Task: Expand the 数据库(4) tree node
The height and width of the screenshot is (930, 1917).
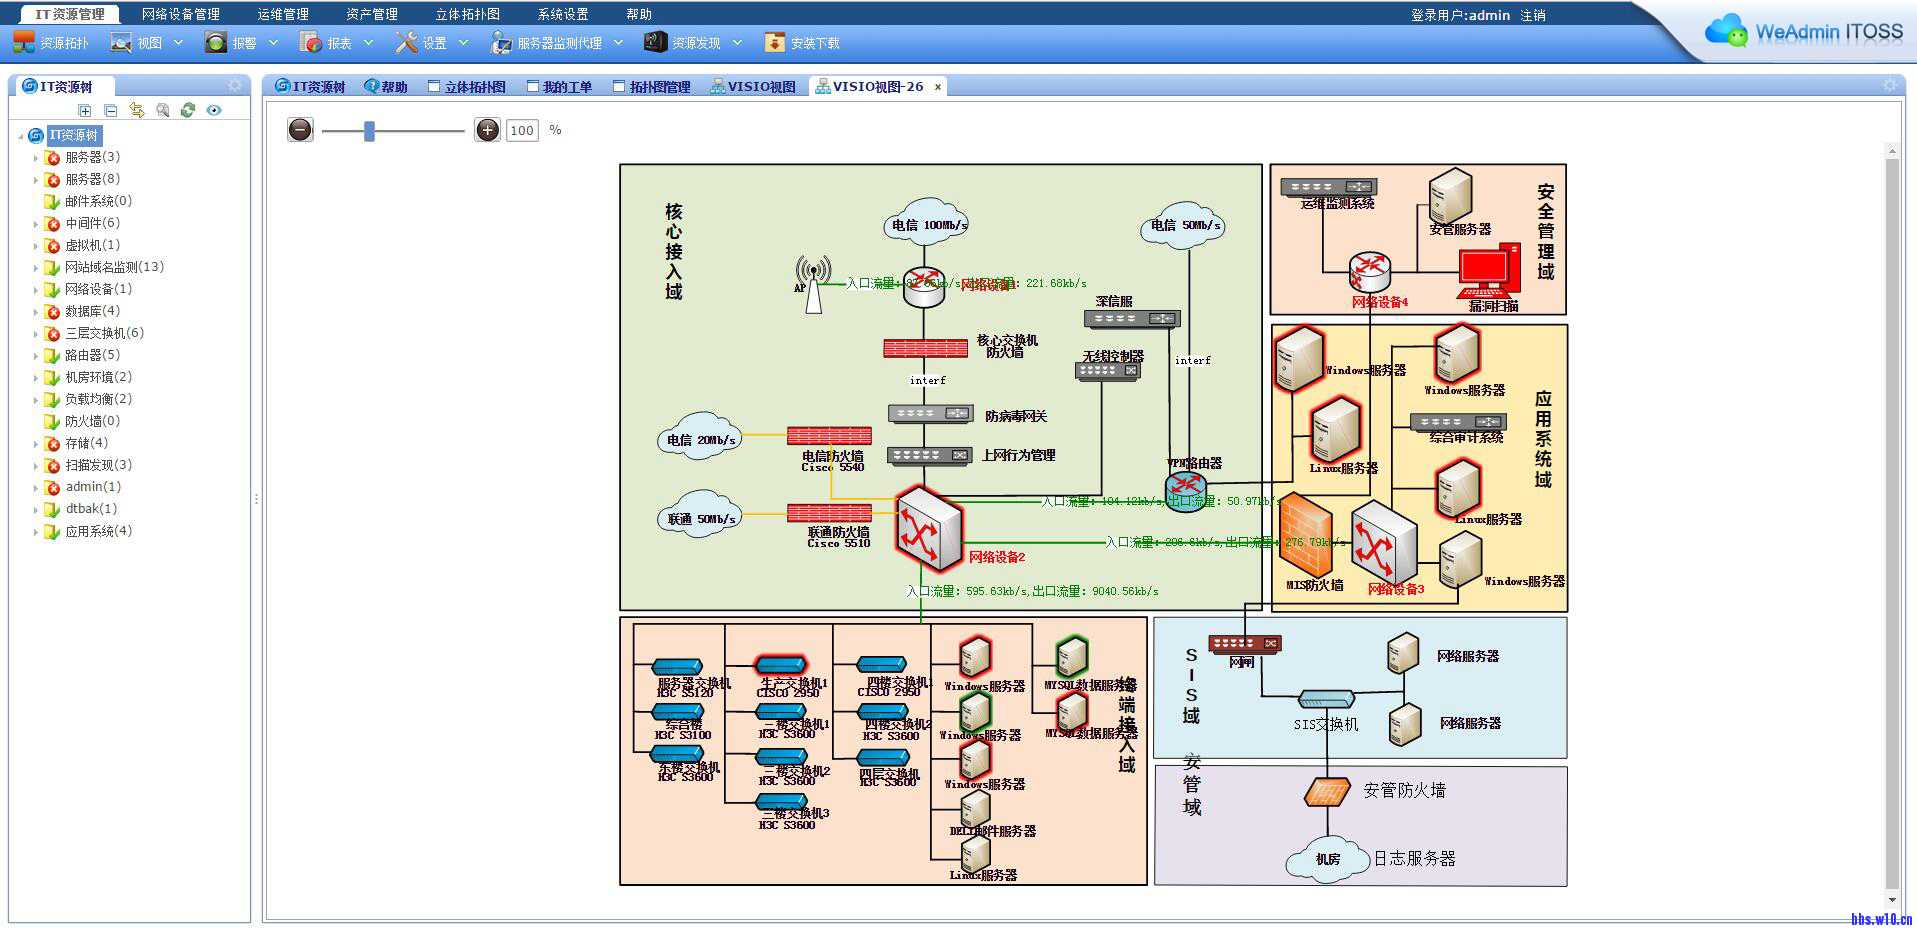Action: pos(36,312)
